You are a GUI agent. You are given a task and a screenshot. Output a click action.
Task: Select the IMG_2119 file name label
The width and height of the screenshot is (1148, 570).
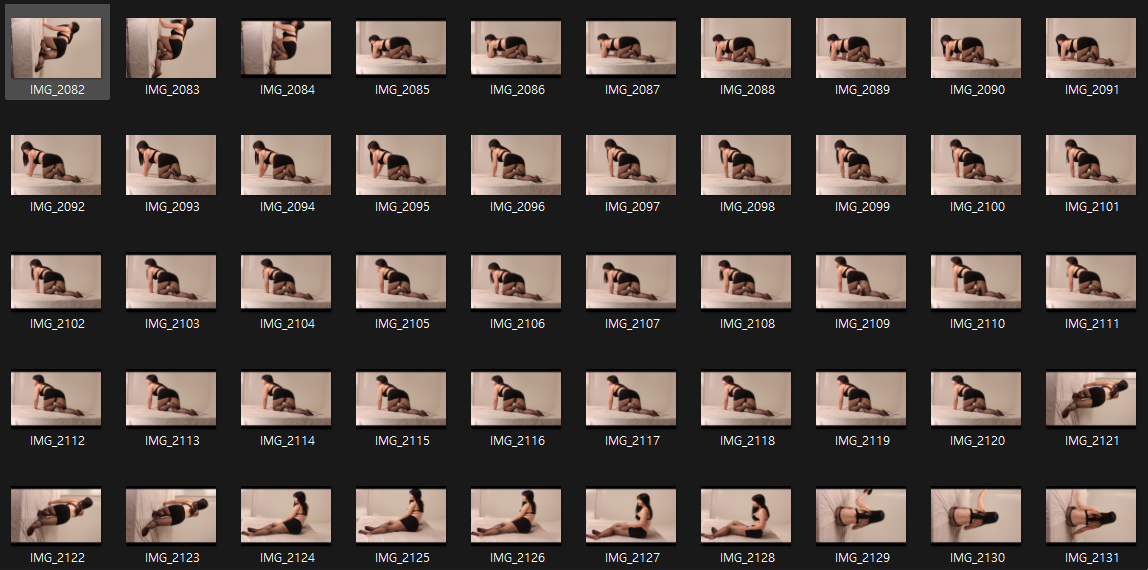coord(861,441)
